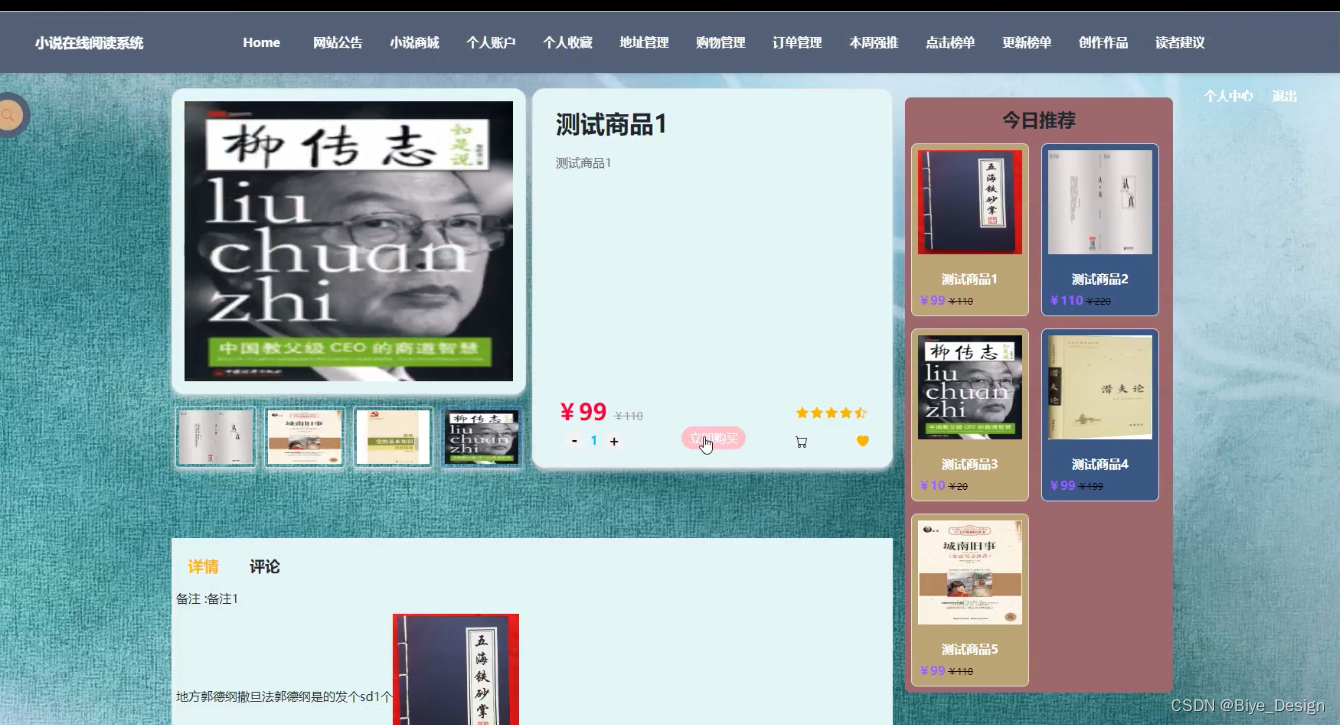1340x725 pixels.
Task: Click the heart favorite icon
Action: click(863, 441)
